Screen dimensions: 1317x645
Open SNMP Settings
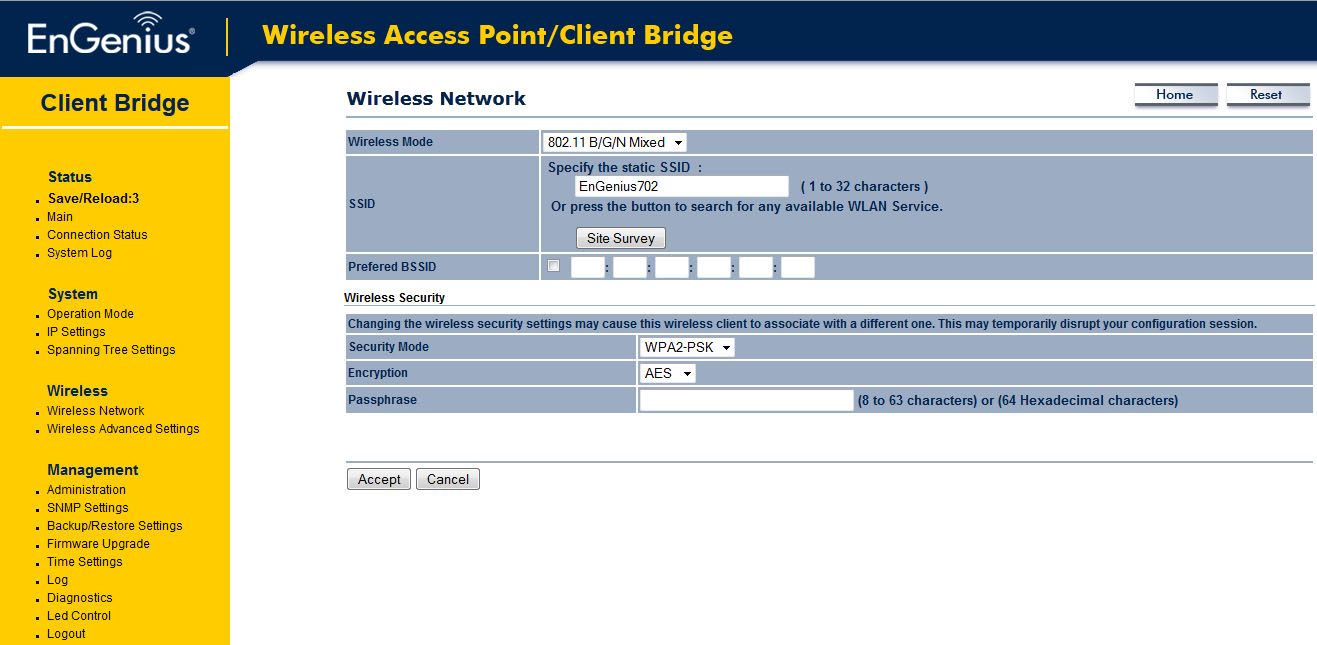88,508
